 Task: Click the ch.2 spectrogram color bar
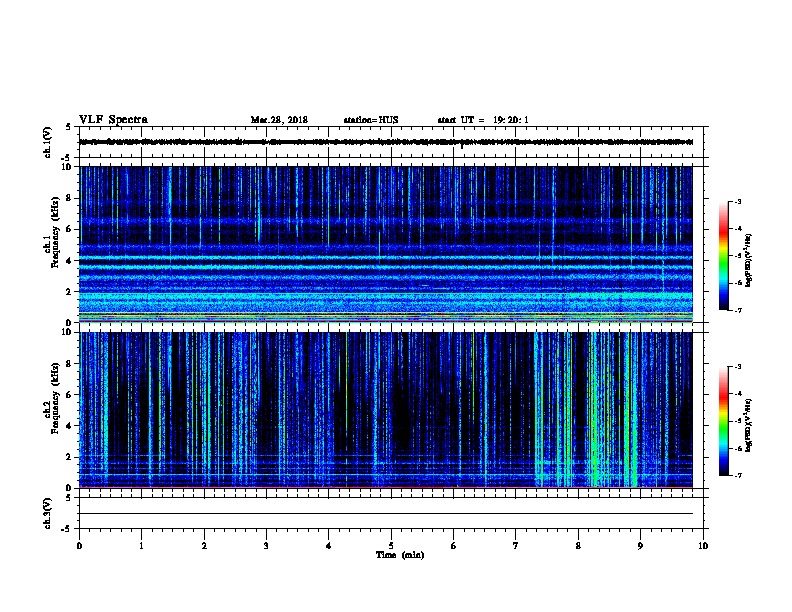pos(724,421)
